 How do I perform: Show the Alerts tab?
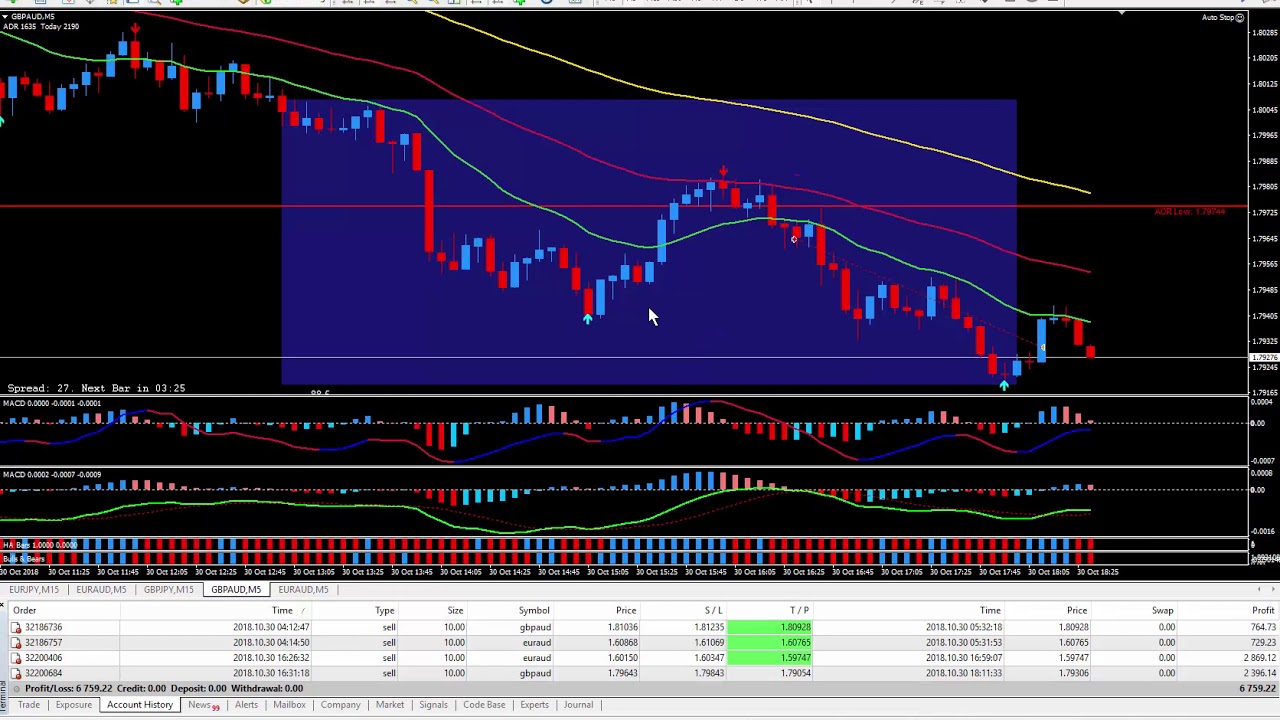click(x=246, y=705)
